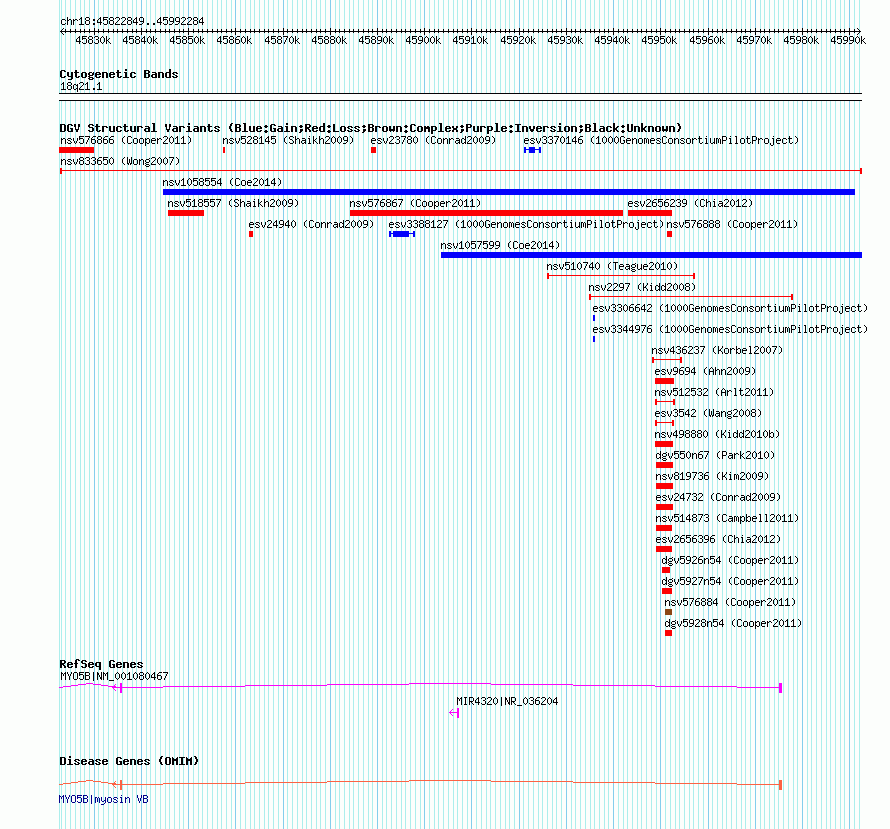Open esv3542 (Wang2008) label
Image resolution: width=890 pixels, height=829 pixels.
point(708,413)
